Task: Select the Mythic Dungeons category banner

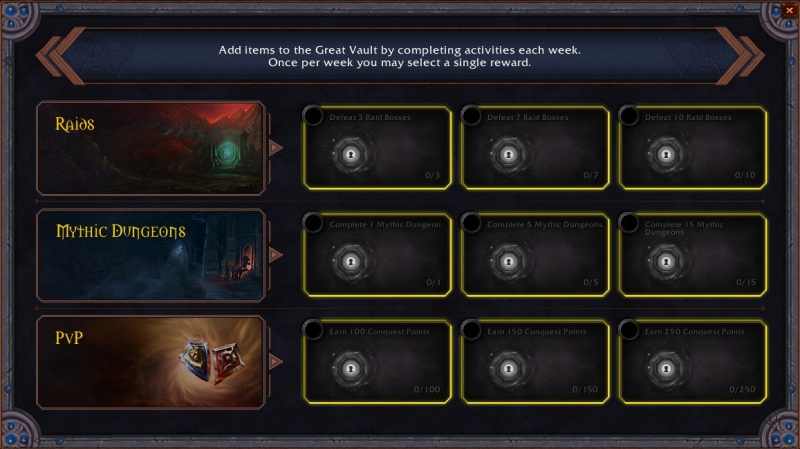Action: 151,255
